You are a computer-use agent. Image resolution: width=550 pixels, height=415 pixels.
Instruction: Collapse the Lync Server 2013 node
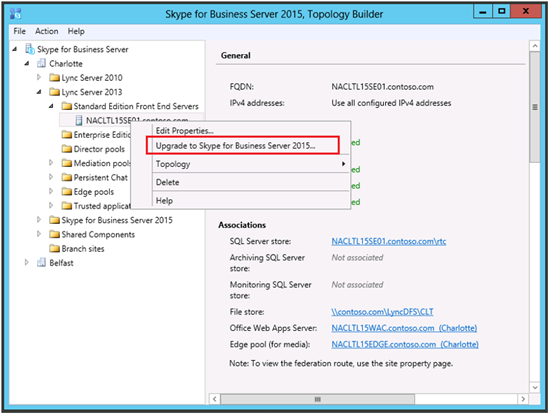(39, 92)
